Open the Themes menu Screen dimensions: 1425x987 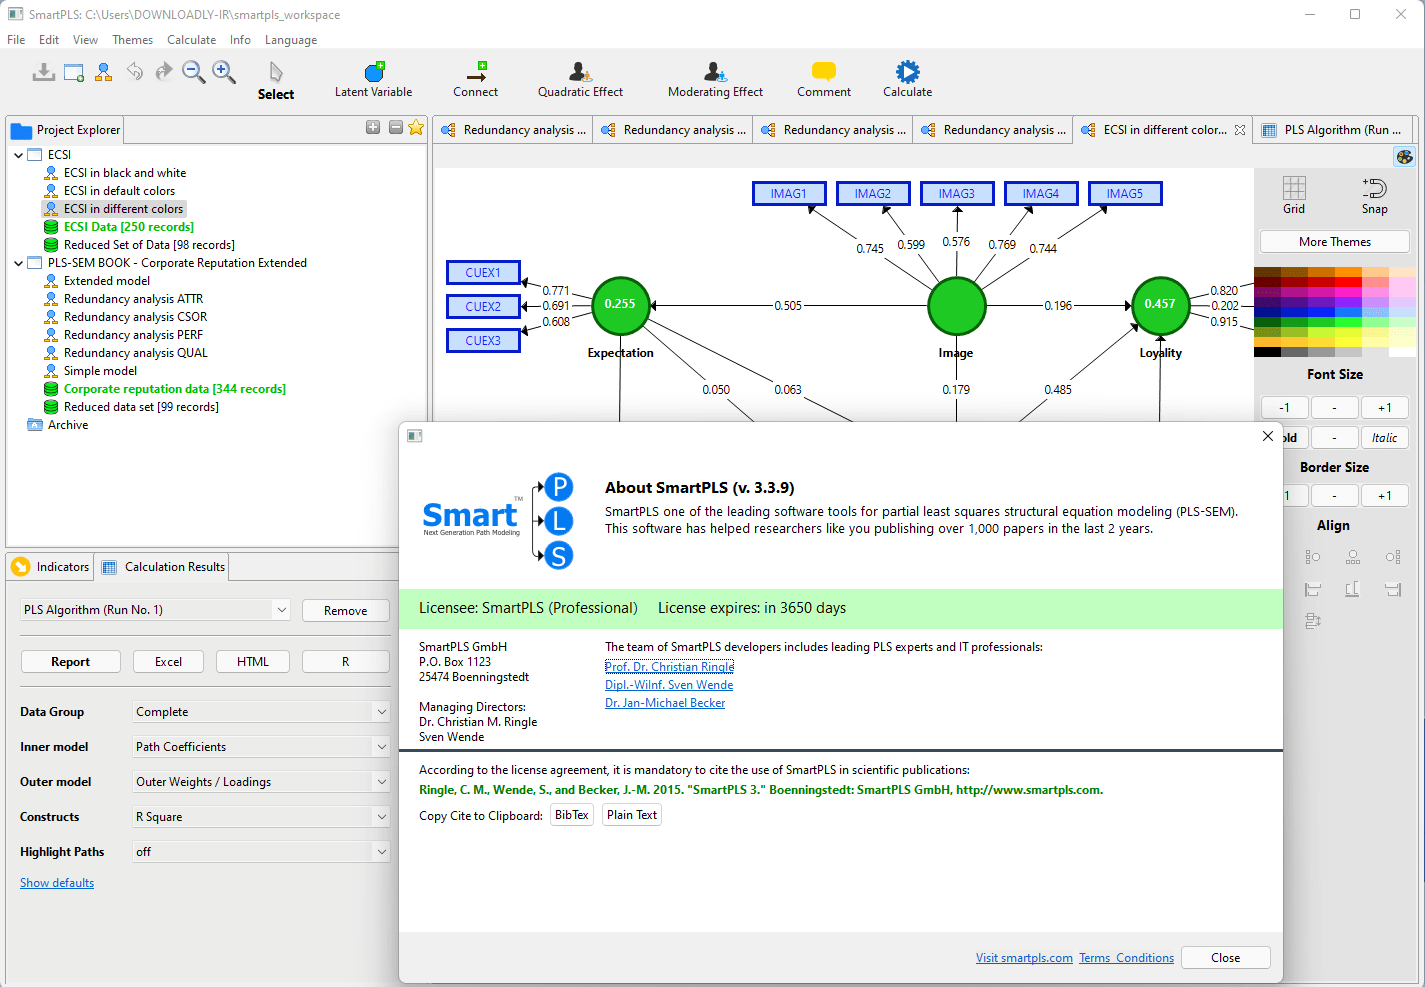132,40
